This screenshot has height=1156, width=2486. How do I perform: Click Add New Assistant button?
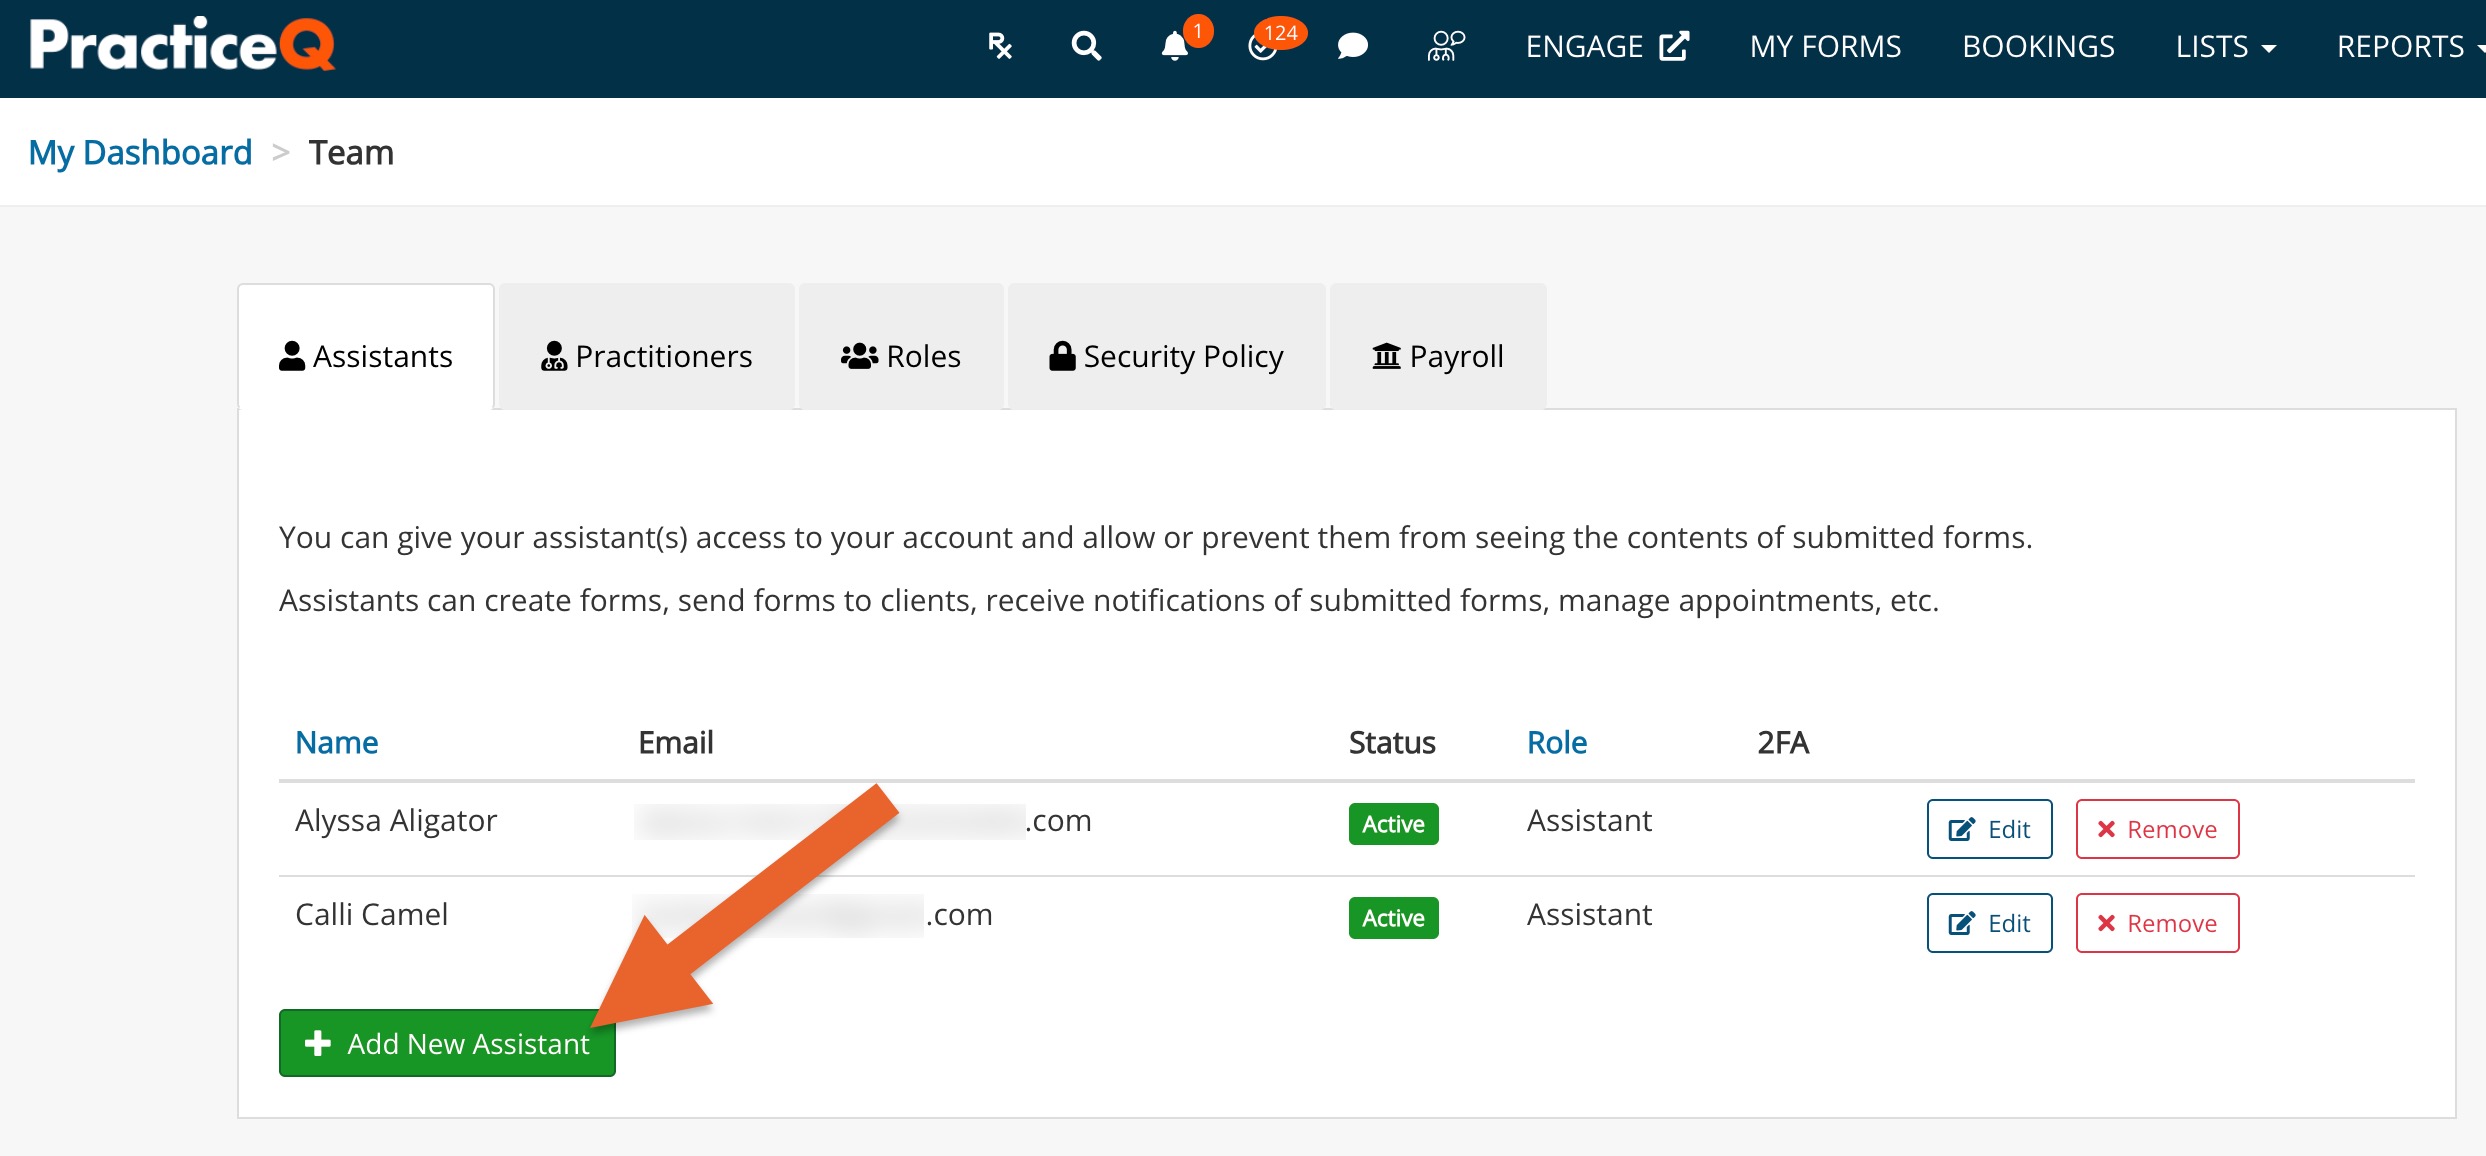coord(447,1043)
